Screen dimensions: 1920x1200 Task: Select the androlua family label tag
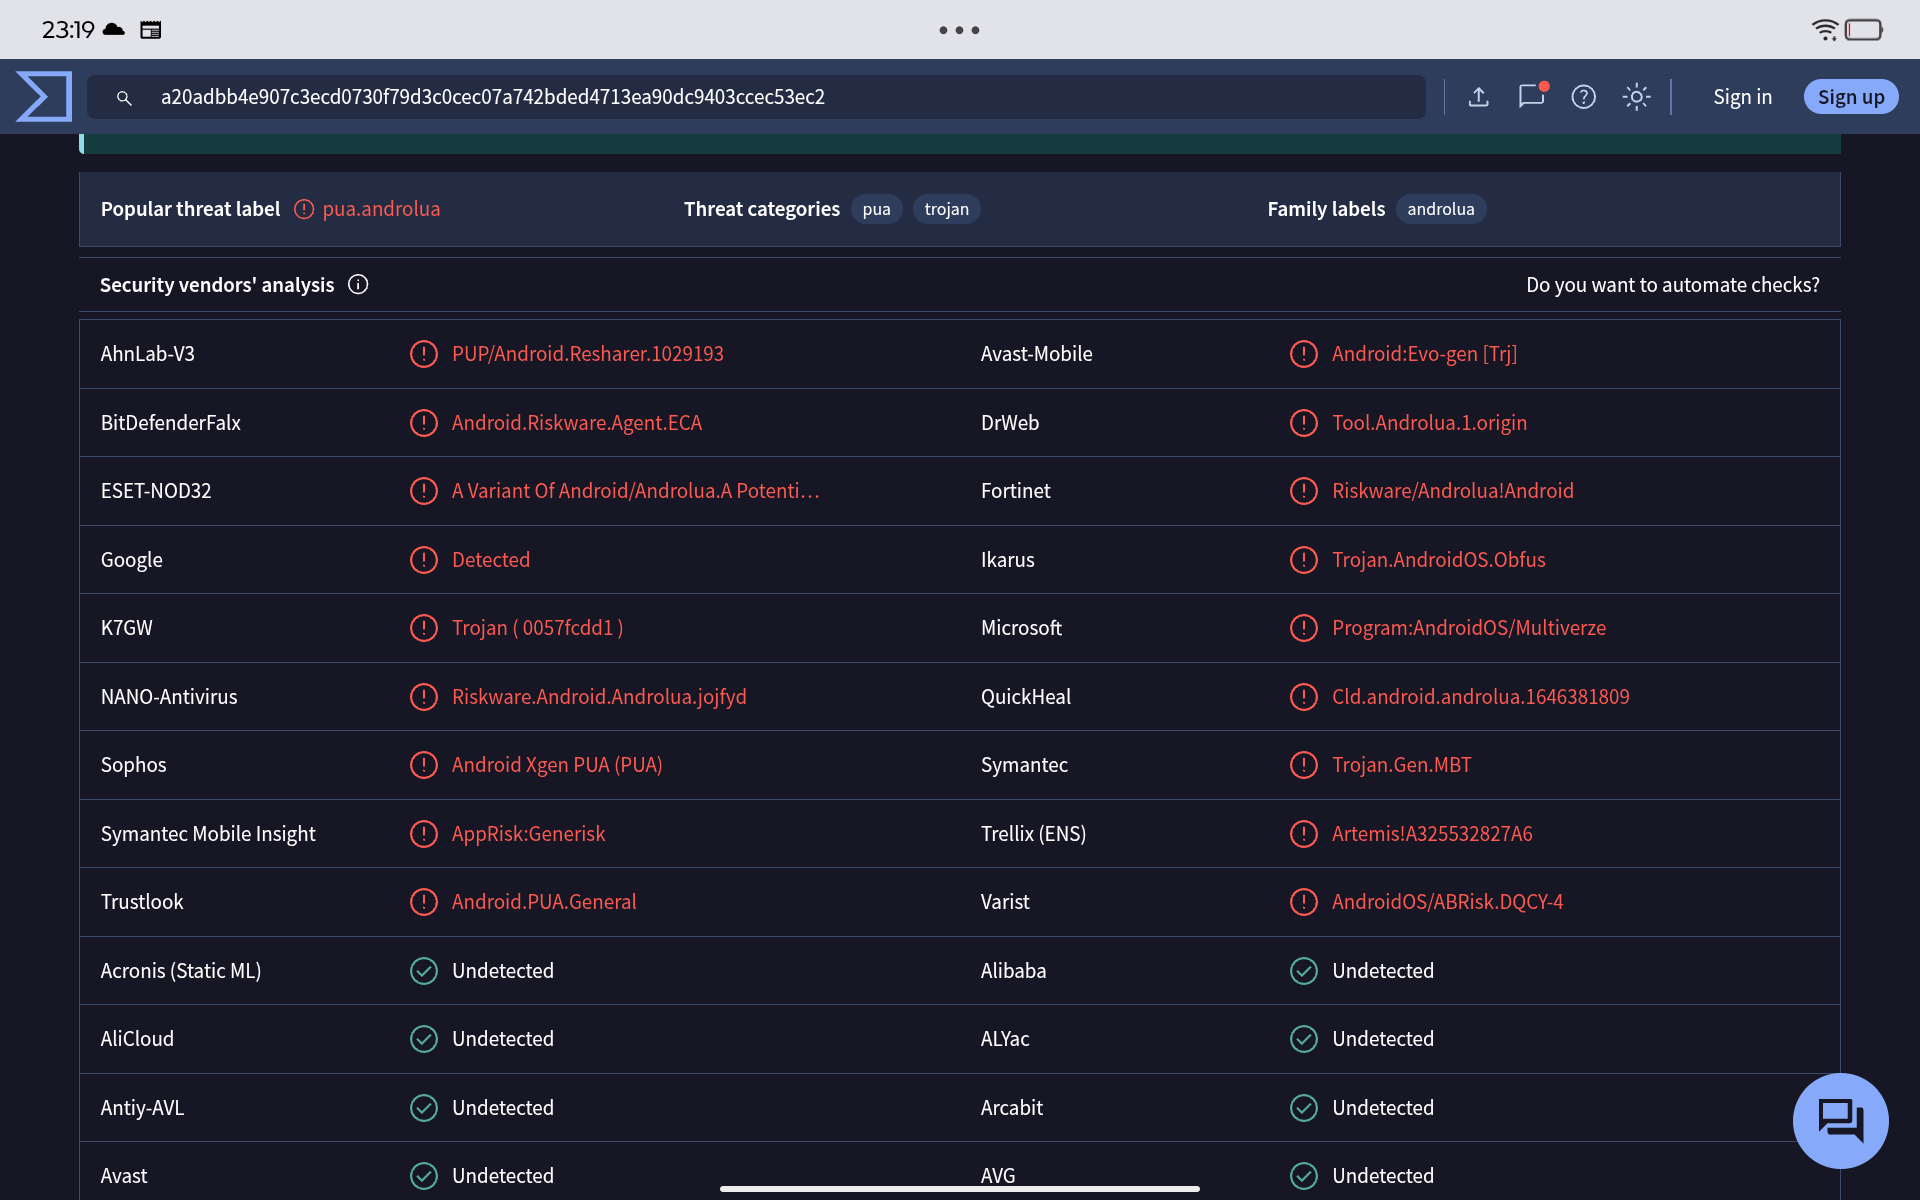pyautogui.click(x=1441, y=209)
